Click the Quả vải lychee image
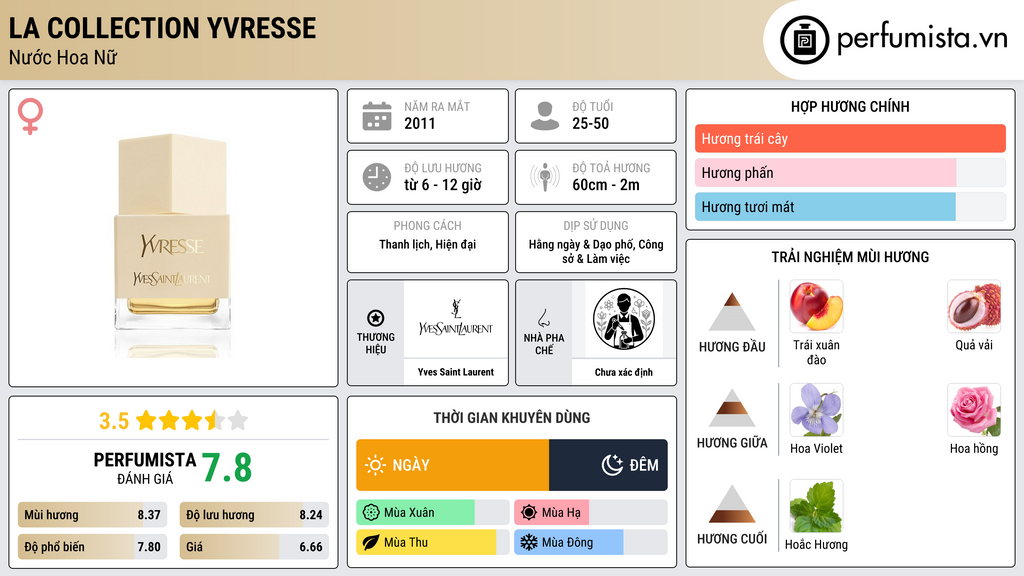The height and width of the screenshot is (576, 1024). tap(974, 306)
